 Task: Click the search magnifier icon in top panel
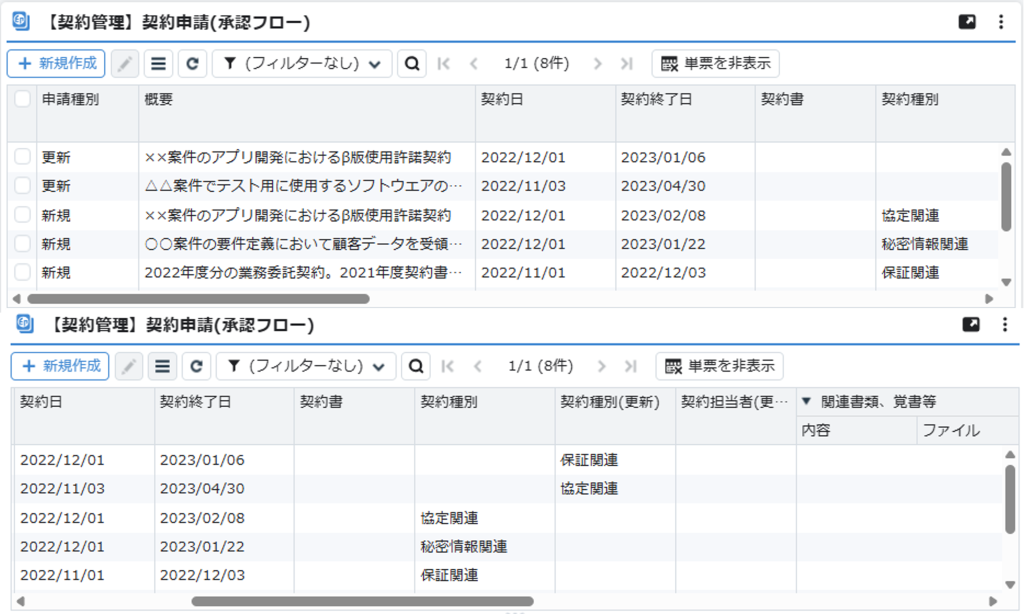point(411,64)
